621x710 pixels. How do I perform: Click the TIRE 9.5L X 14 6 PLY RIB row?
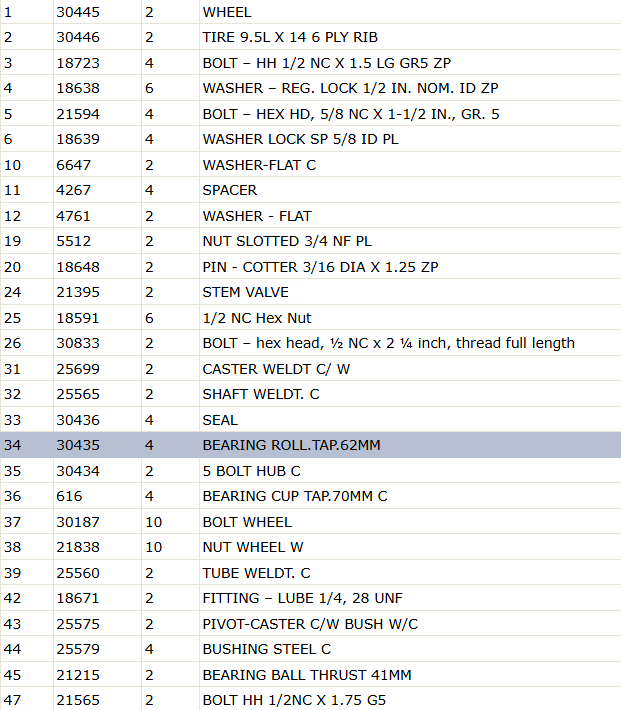click(x=310, y=37)
